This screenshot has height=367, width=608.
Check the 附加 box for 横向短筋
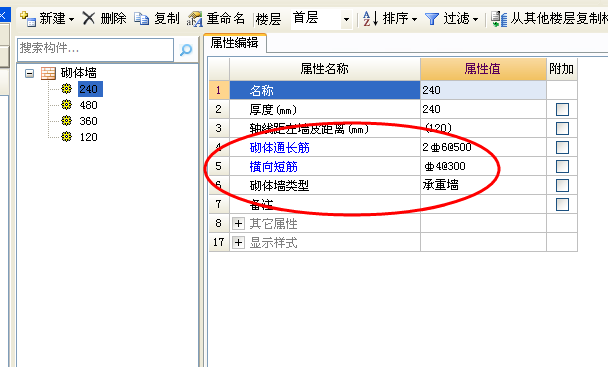(x=562, y=166)
